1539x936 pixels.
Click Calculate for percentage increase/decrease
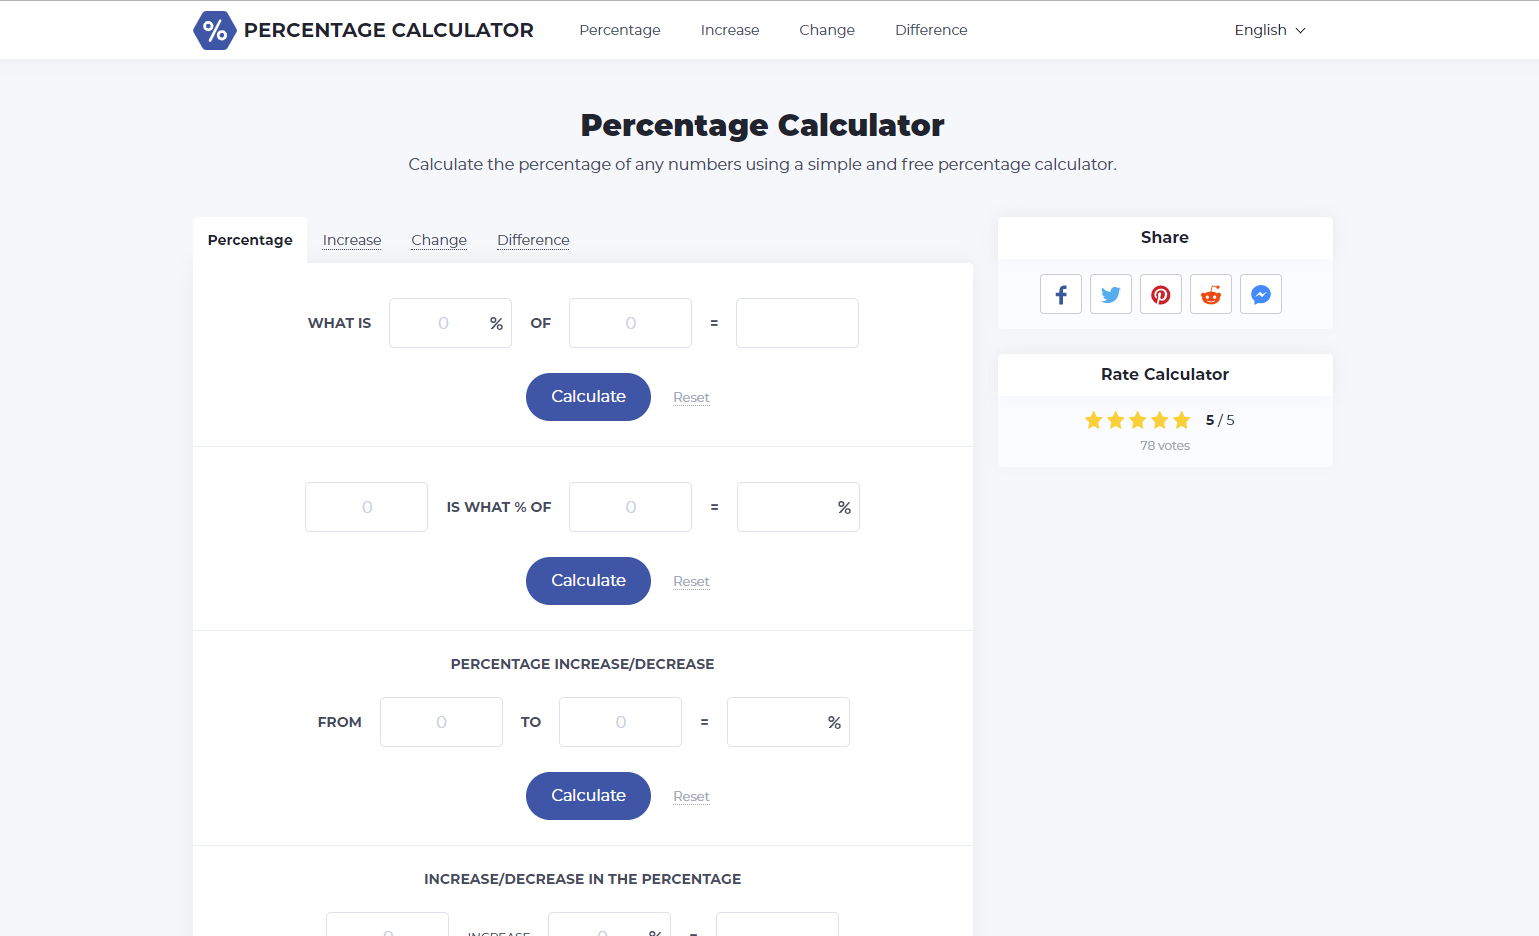tap(588, 795)
